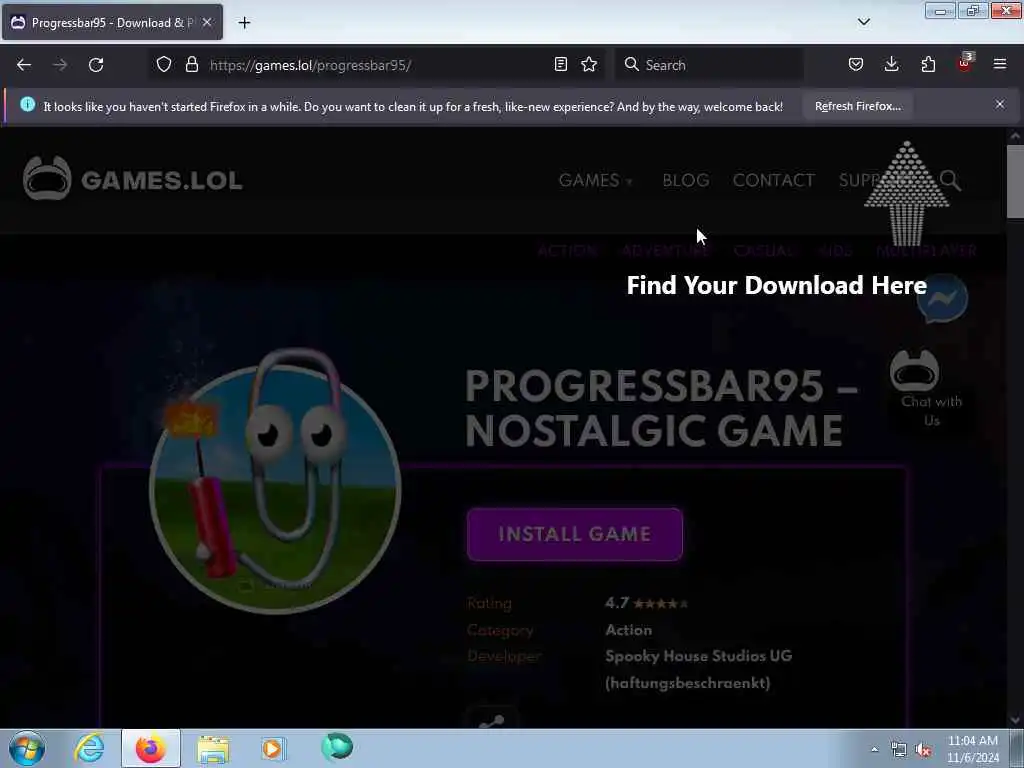Open a new browser tab
Screen dimensions: 1024x768
[244, 23]
